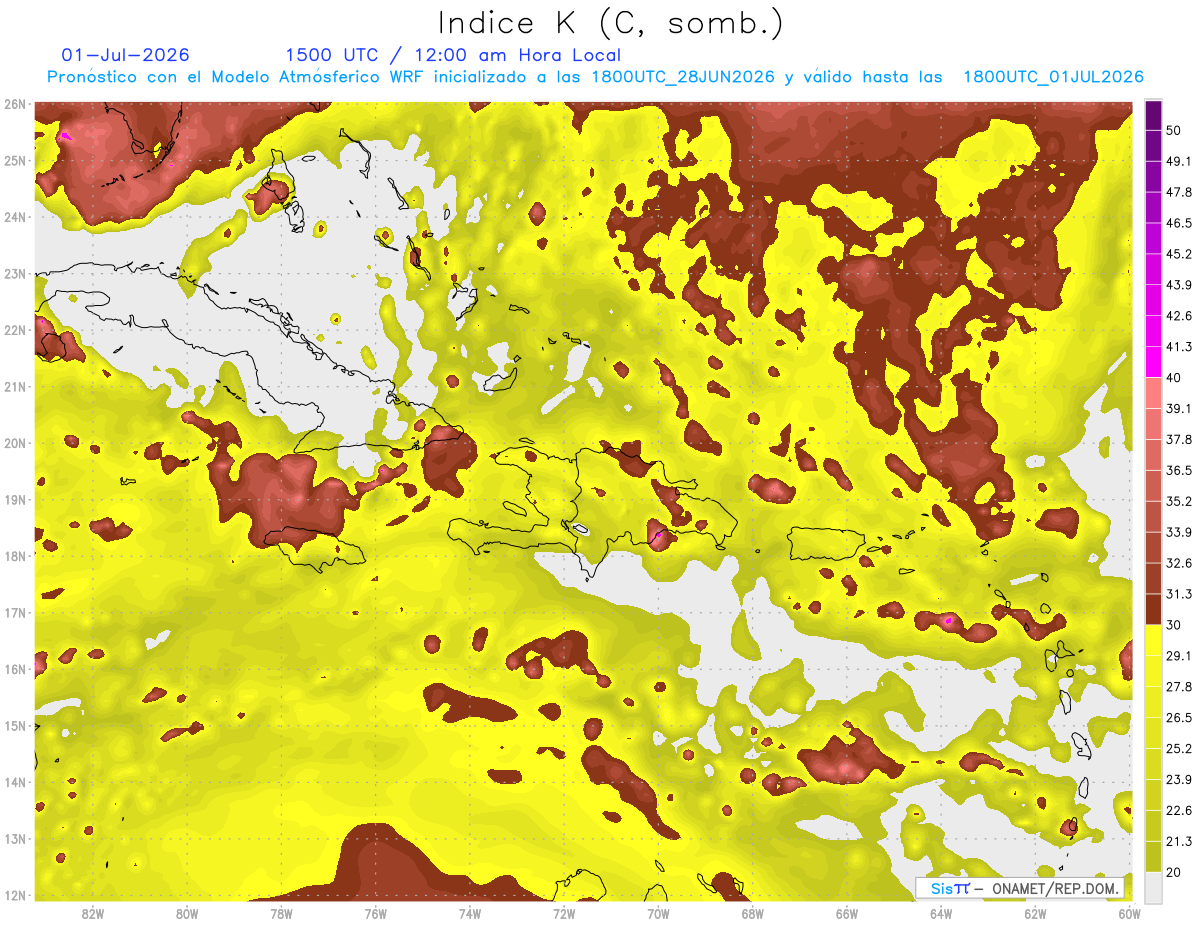Screen dimensions: 1200x927
Task: Click colorbar value '40'
Action: point(1175,377)
